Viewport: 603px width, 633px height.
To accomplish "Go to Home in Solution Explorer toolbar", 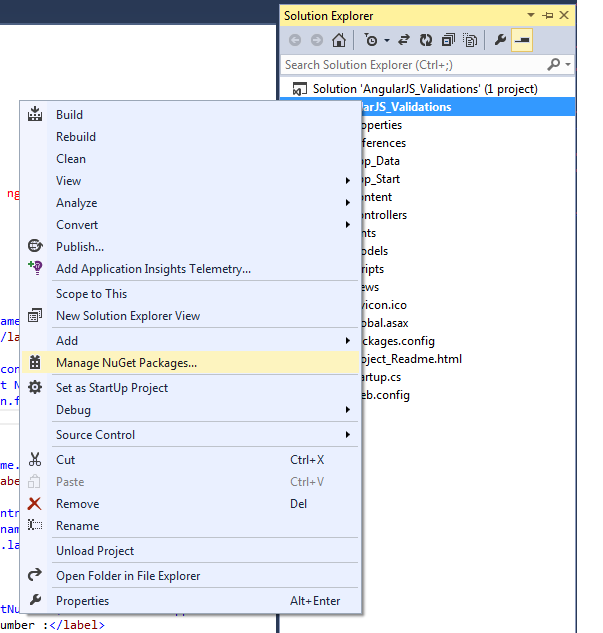I will [339, 40].
